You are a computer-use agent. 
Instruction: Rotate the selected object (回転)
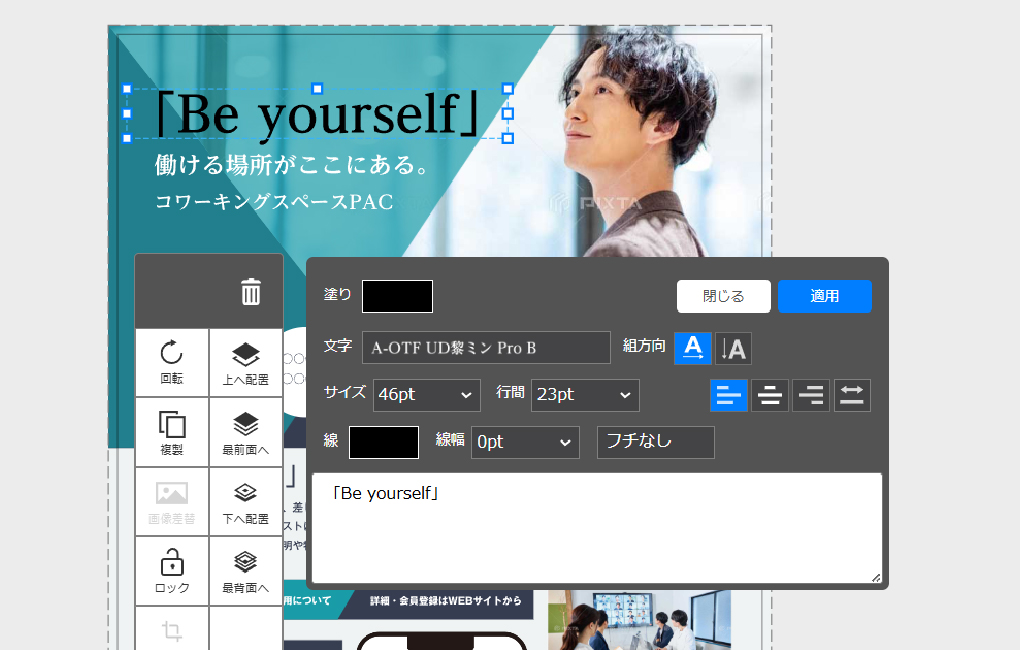click(x=172, y=362)
